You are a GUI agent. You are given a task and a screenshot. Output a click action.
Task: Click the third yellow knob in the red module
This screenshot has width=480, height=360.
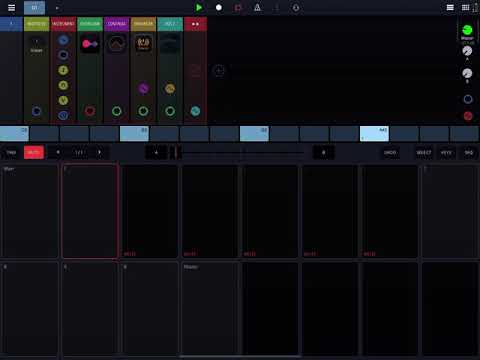tap(63, 100)
